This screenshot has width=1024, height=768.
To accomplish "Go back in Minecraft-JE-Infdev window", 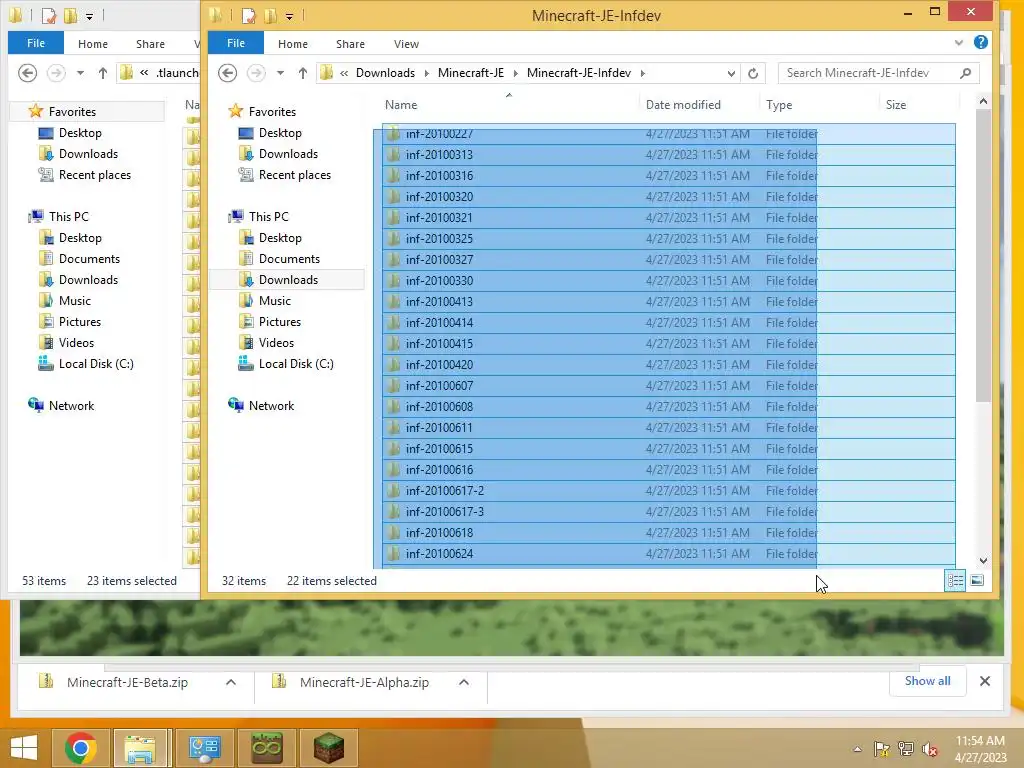I will (227, 72).
